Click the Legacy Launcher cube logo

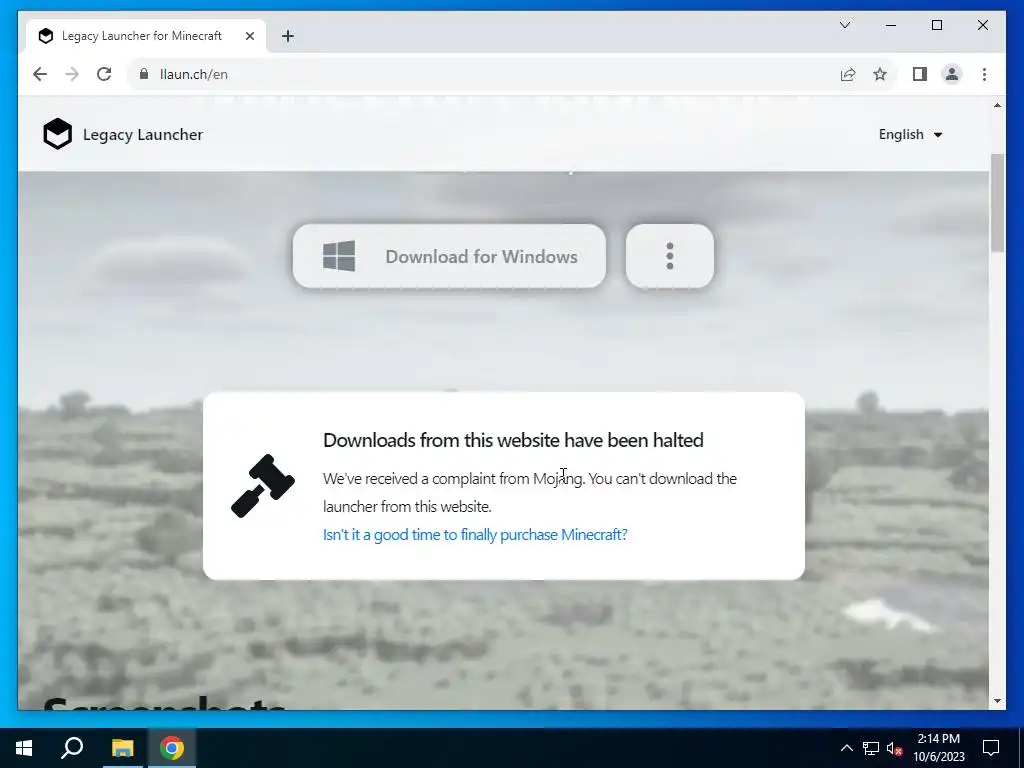[57, 134]
